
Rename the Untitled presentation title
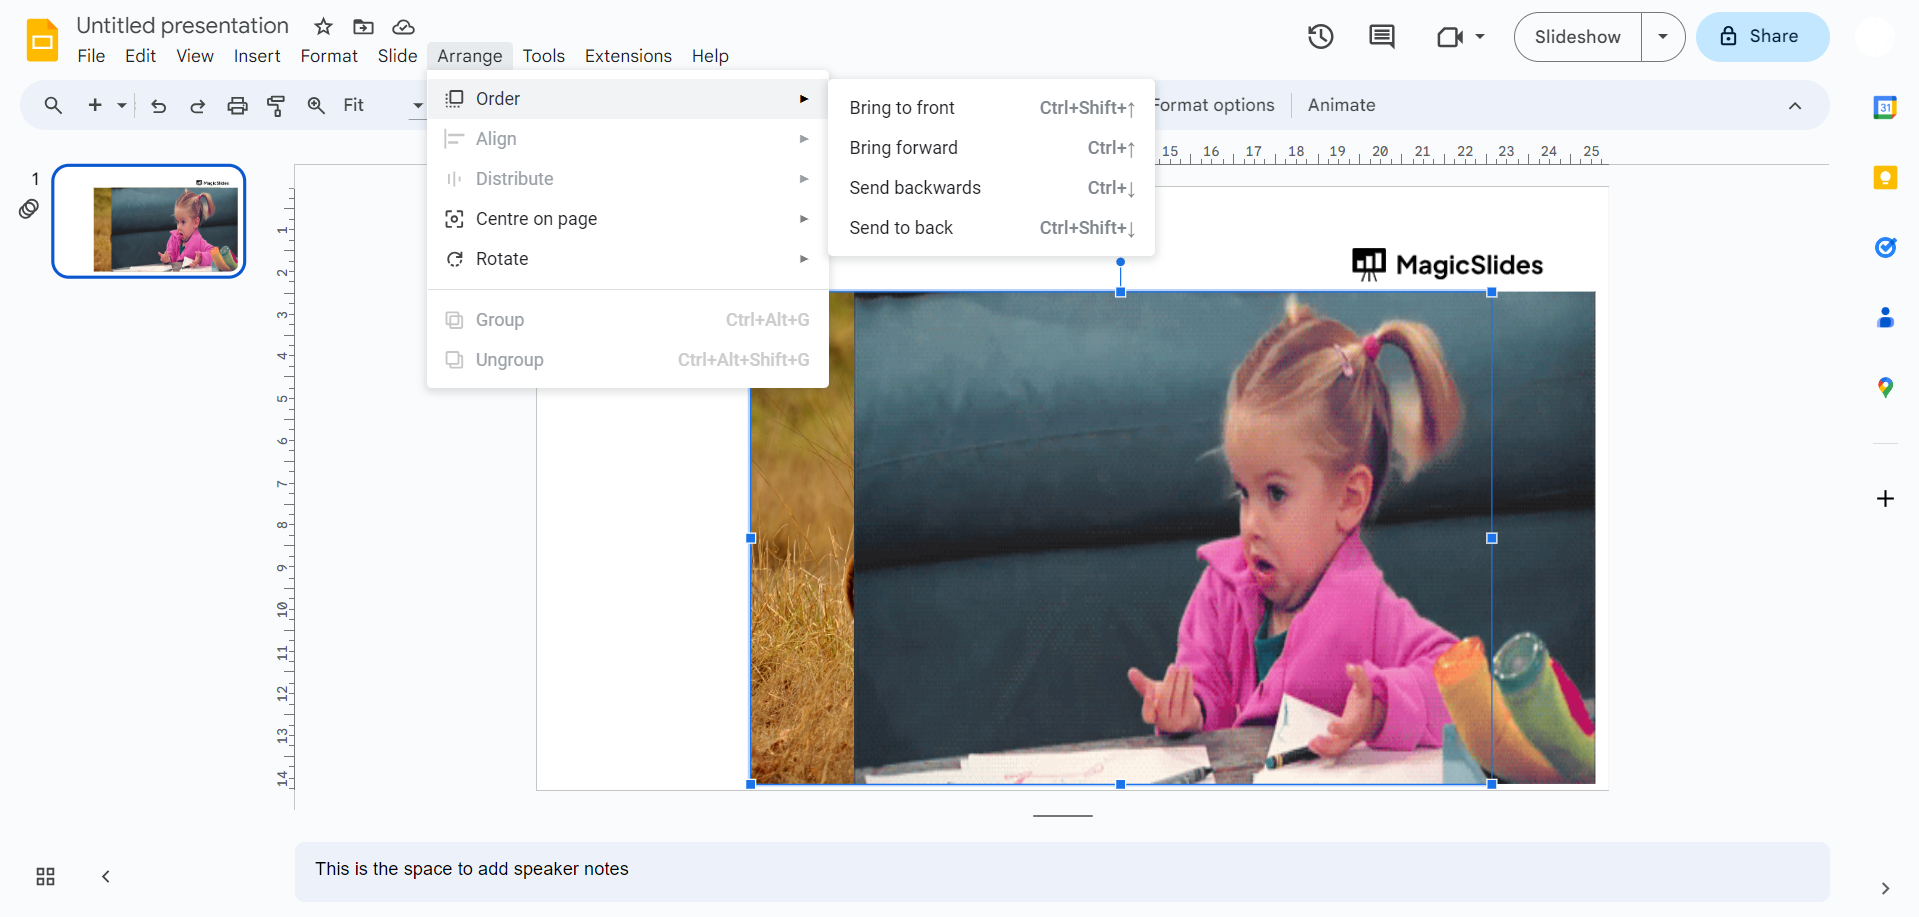(x=183, y=26)
